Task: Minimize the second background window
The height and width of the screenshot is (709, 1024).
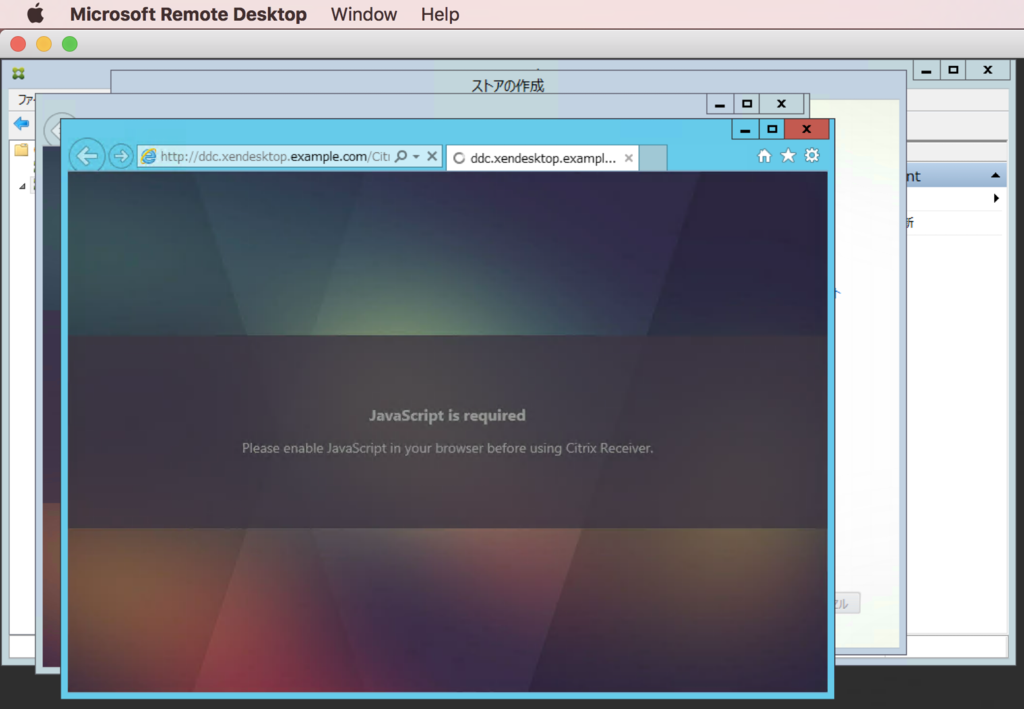Action: tap(720, 104)
